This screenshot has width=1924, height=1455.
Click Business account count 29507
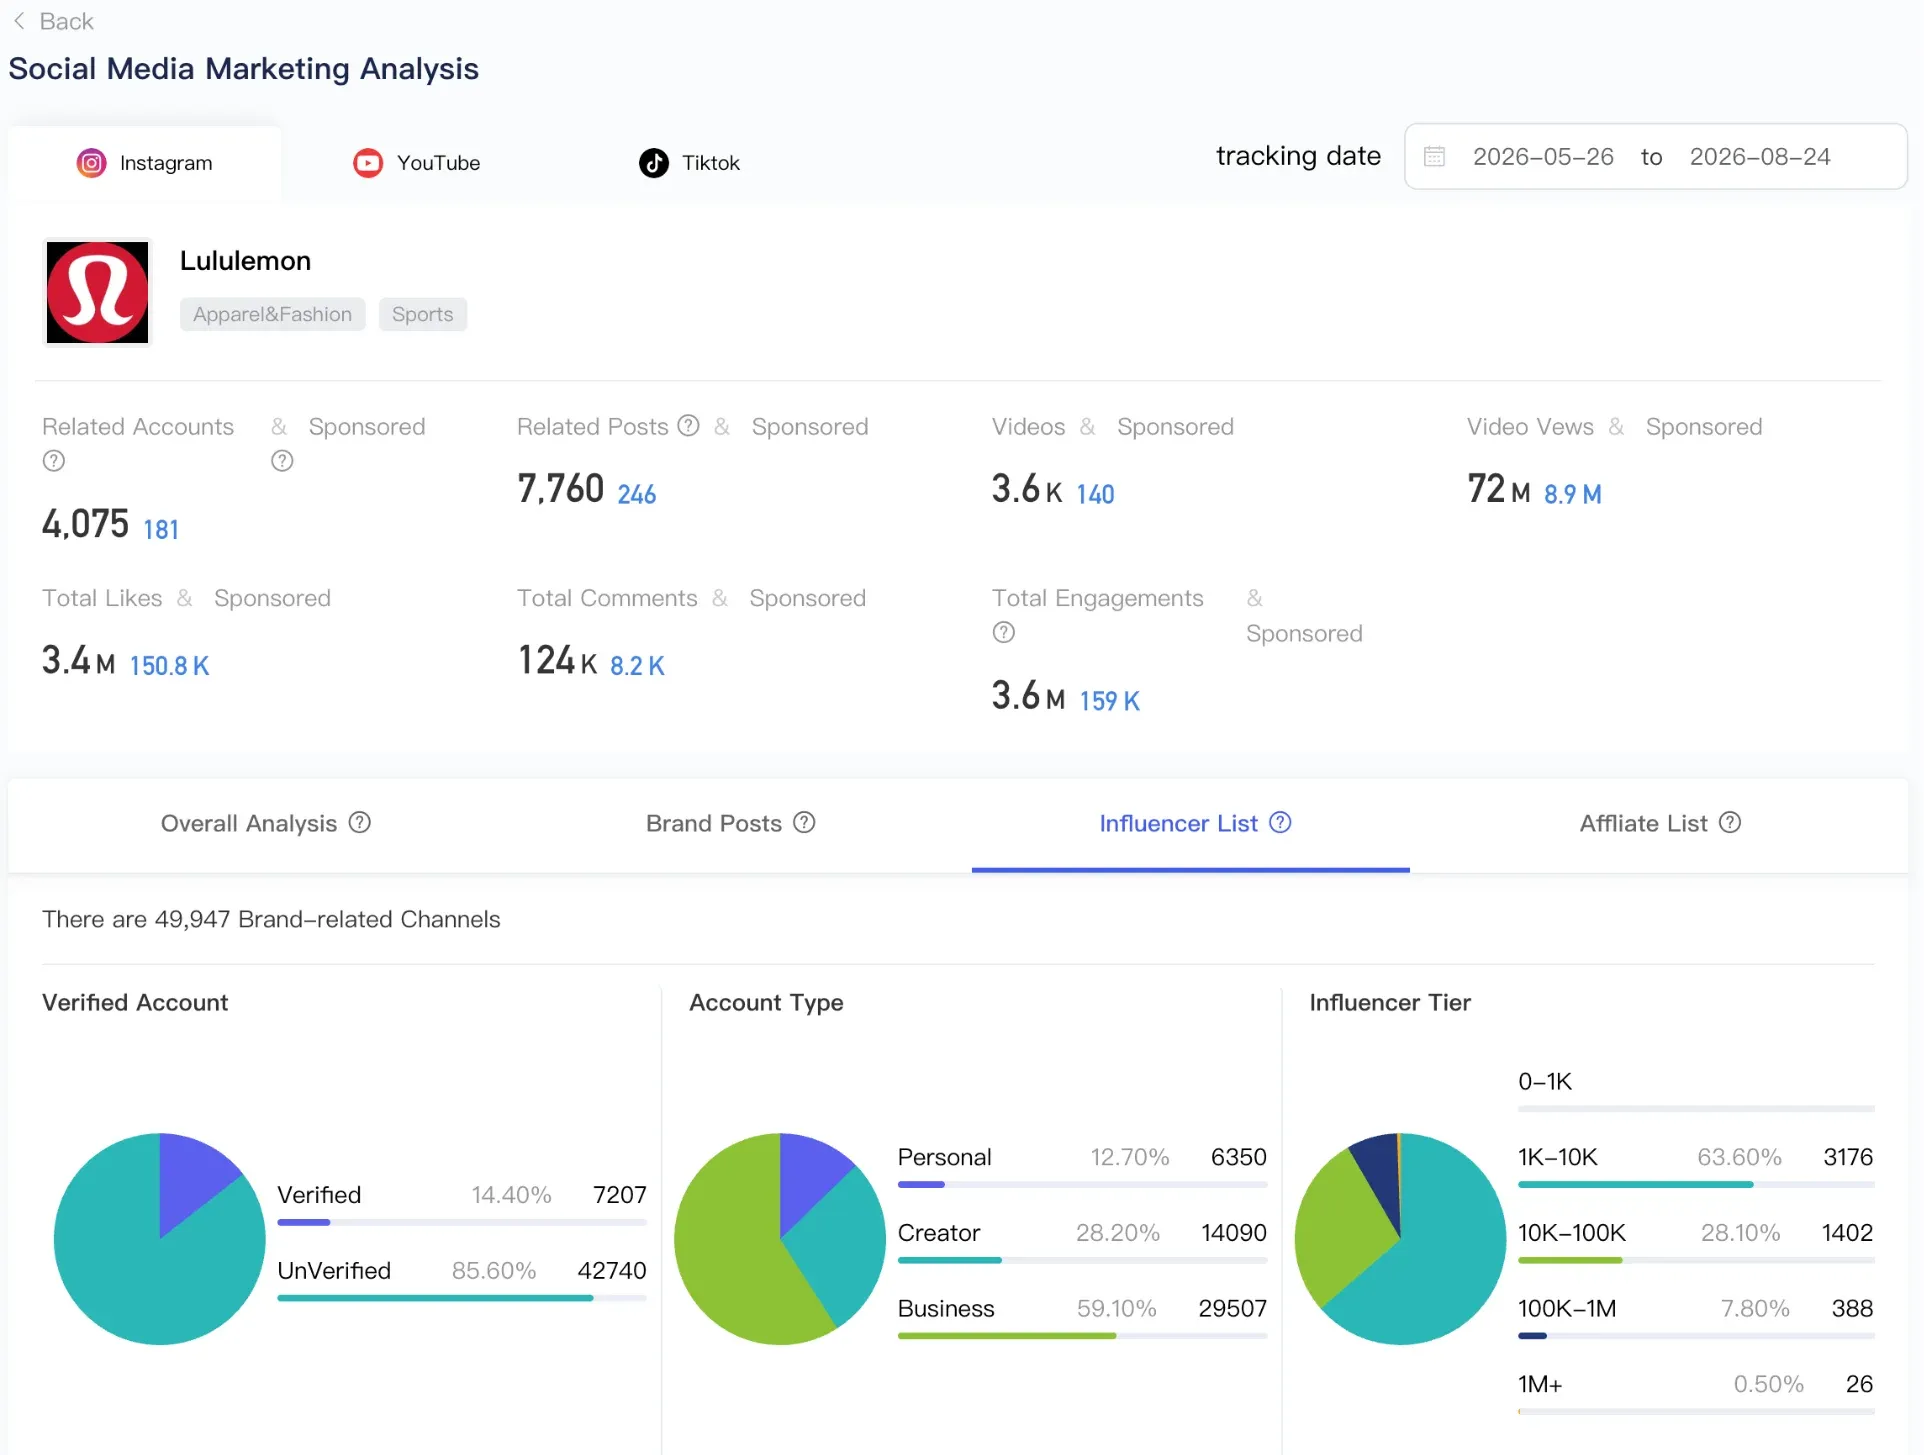[1232, 1309]
